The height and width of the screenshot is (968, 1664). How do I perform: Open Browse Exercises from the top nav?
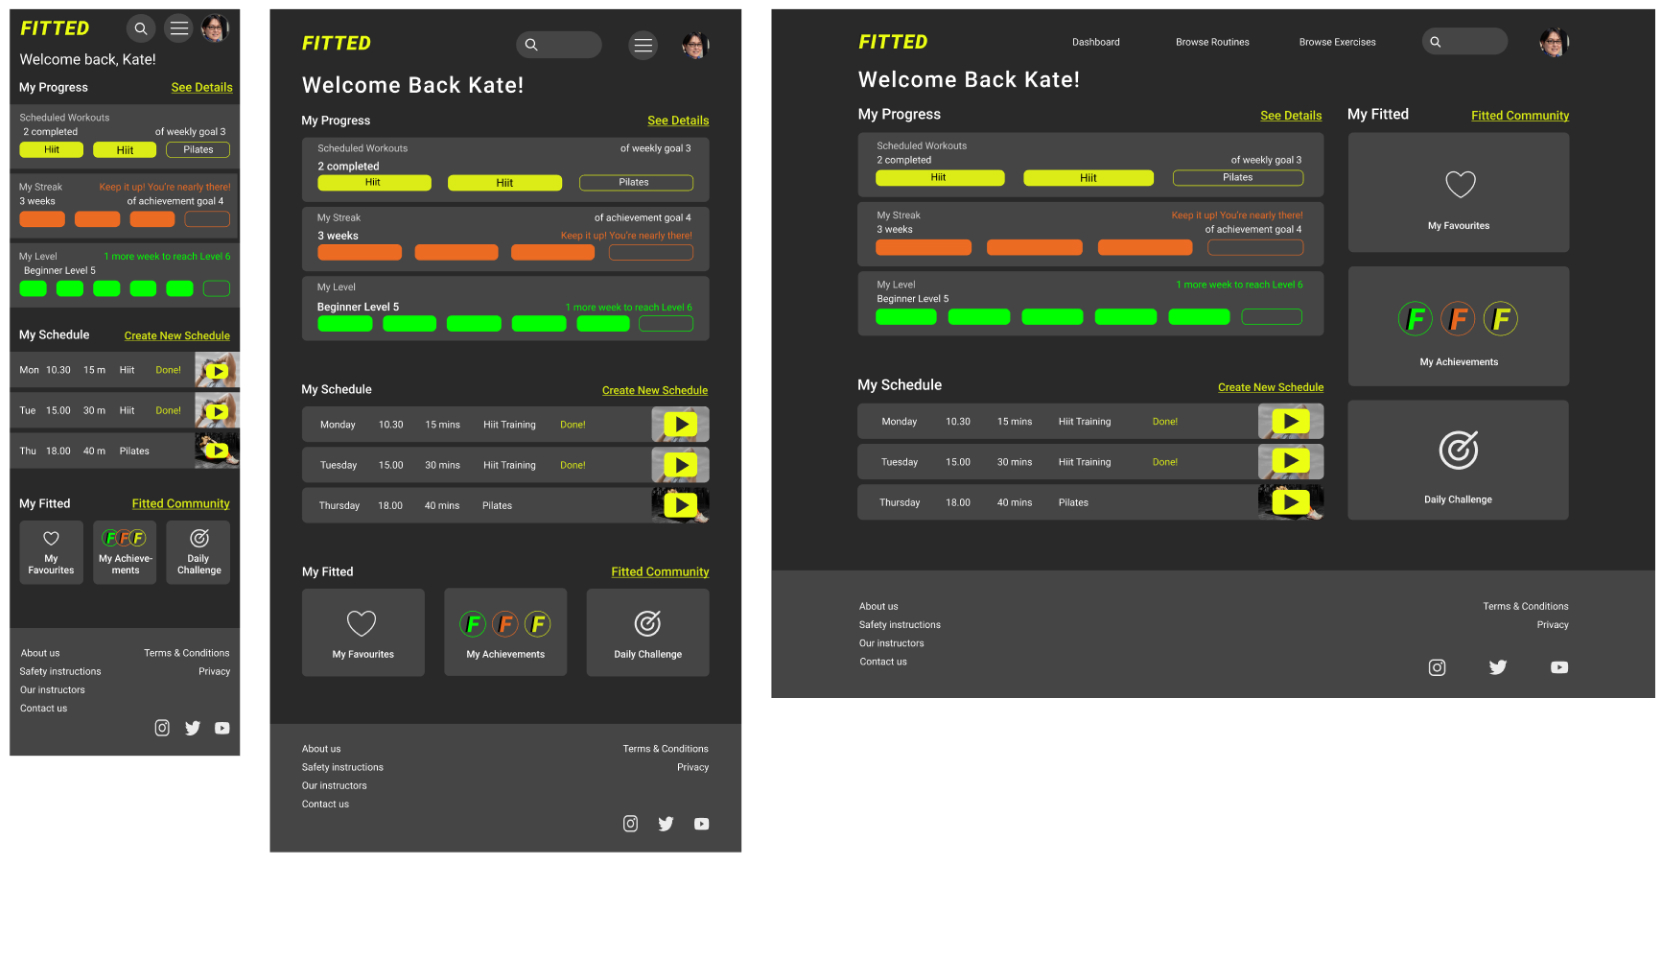[1337, 42]
